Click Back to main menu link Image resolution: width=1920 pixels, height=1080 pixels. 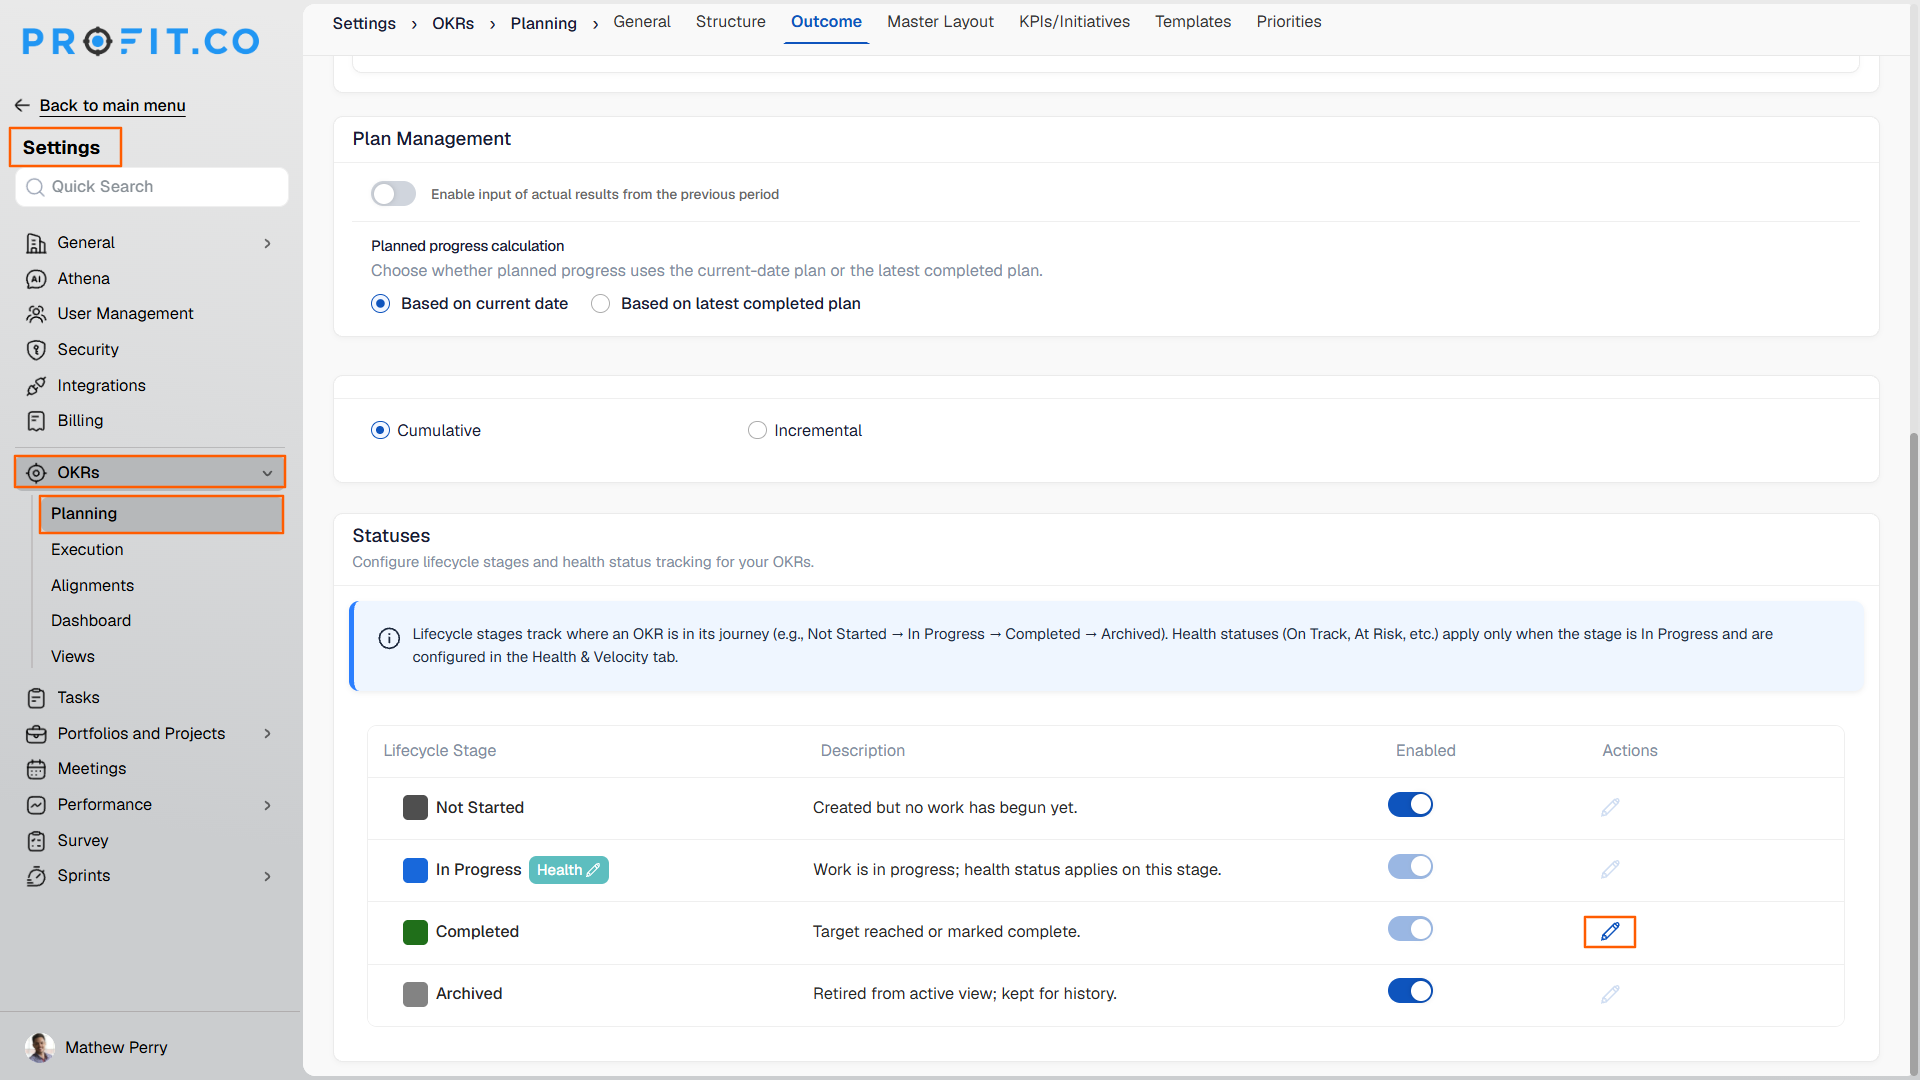tap(112, 106)
